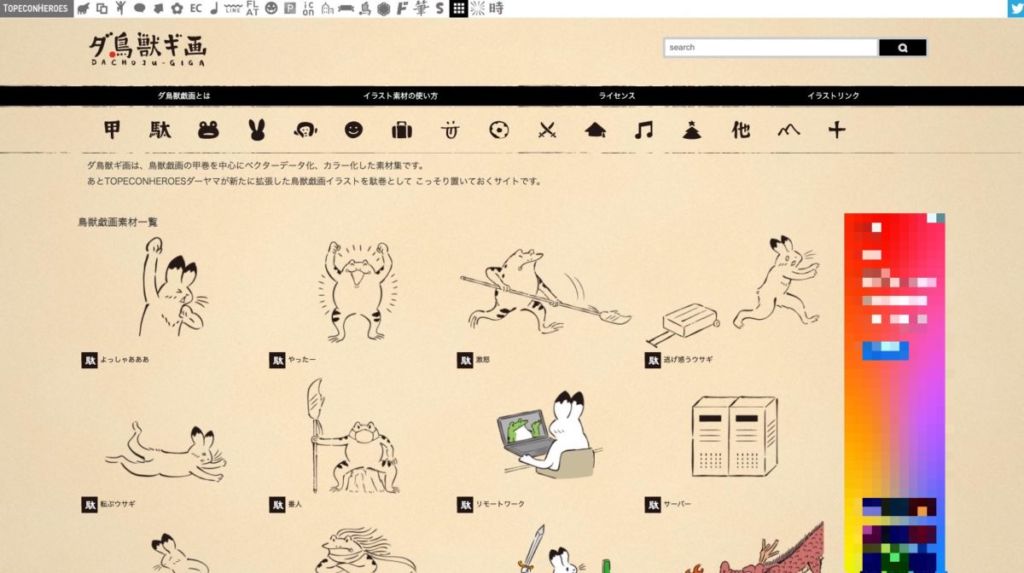
Task: Select the smiley face category icon
Action: point(353,130)
